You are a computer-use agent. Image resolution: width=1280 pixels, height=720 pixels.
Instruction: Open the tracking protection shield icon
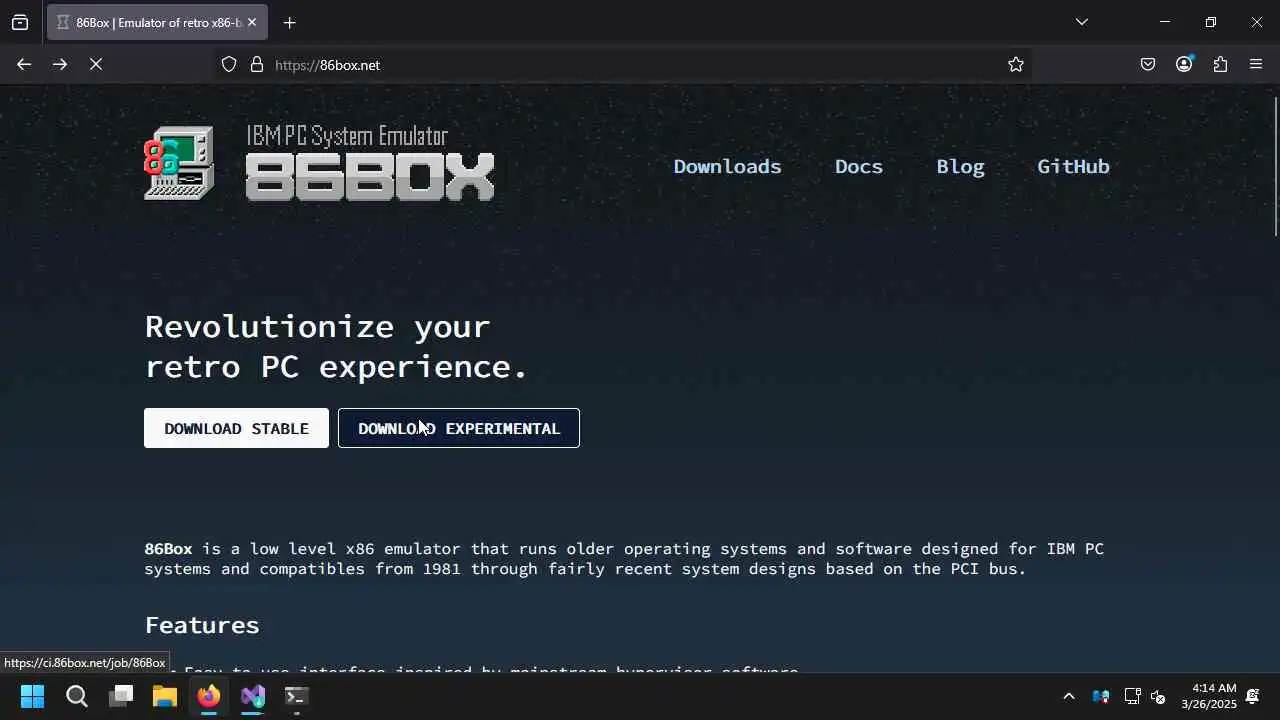pyautogui.click(x=229, y=64)
